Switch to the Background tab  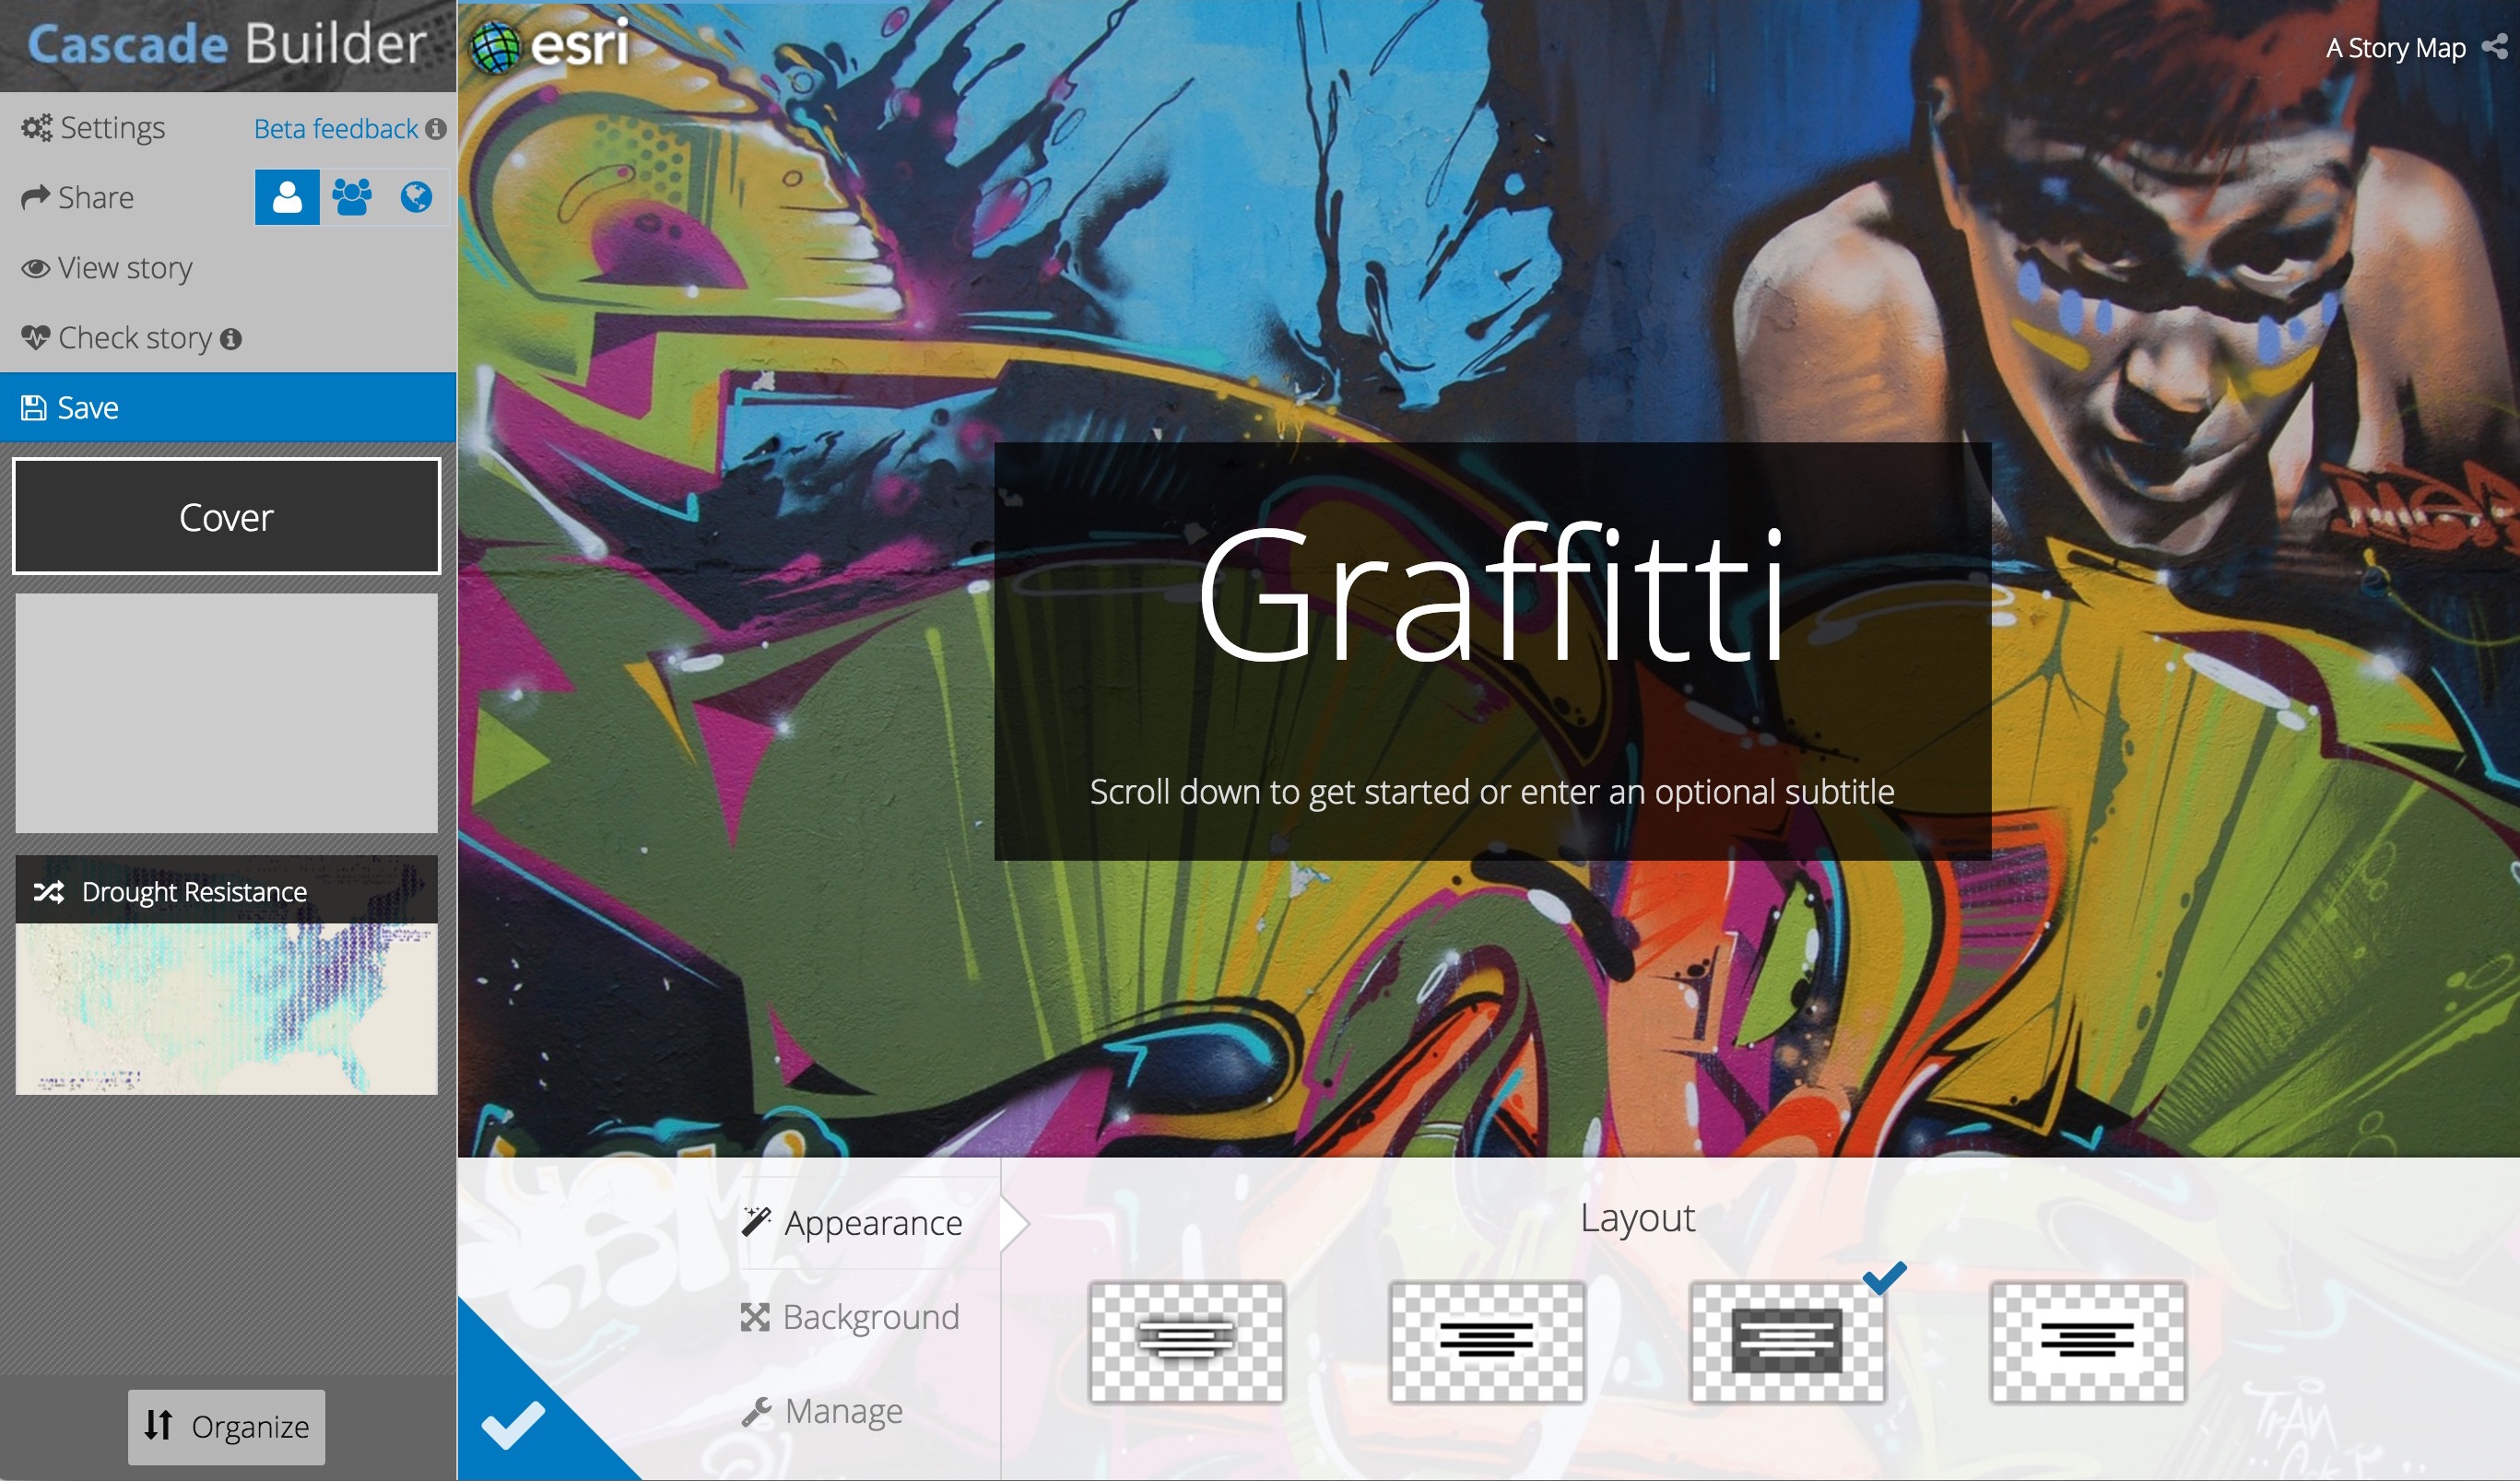point(852,1317)
